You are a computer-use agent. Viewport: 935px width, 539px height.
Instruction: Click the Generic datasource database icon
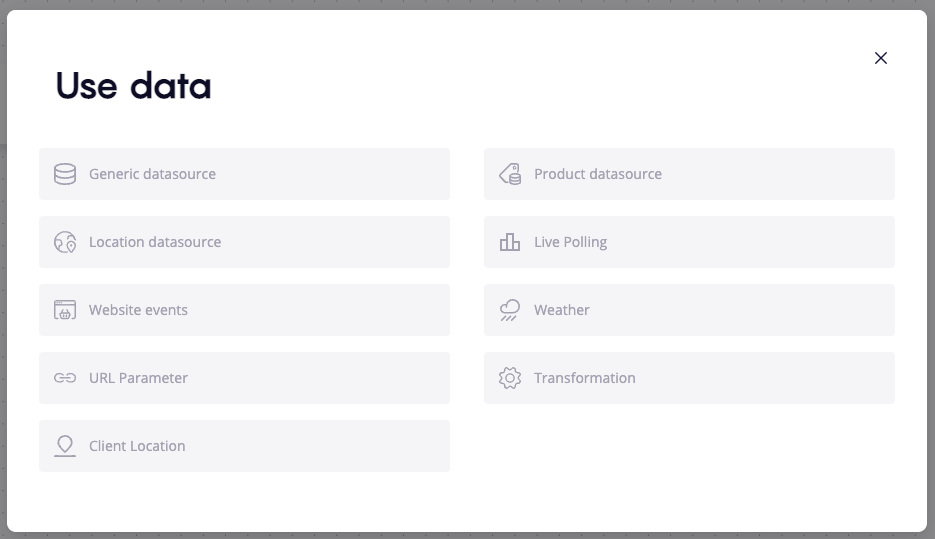[x=65, y=174]
